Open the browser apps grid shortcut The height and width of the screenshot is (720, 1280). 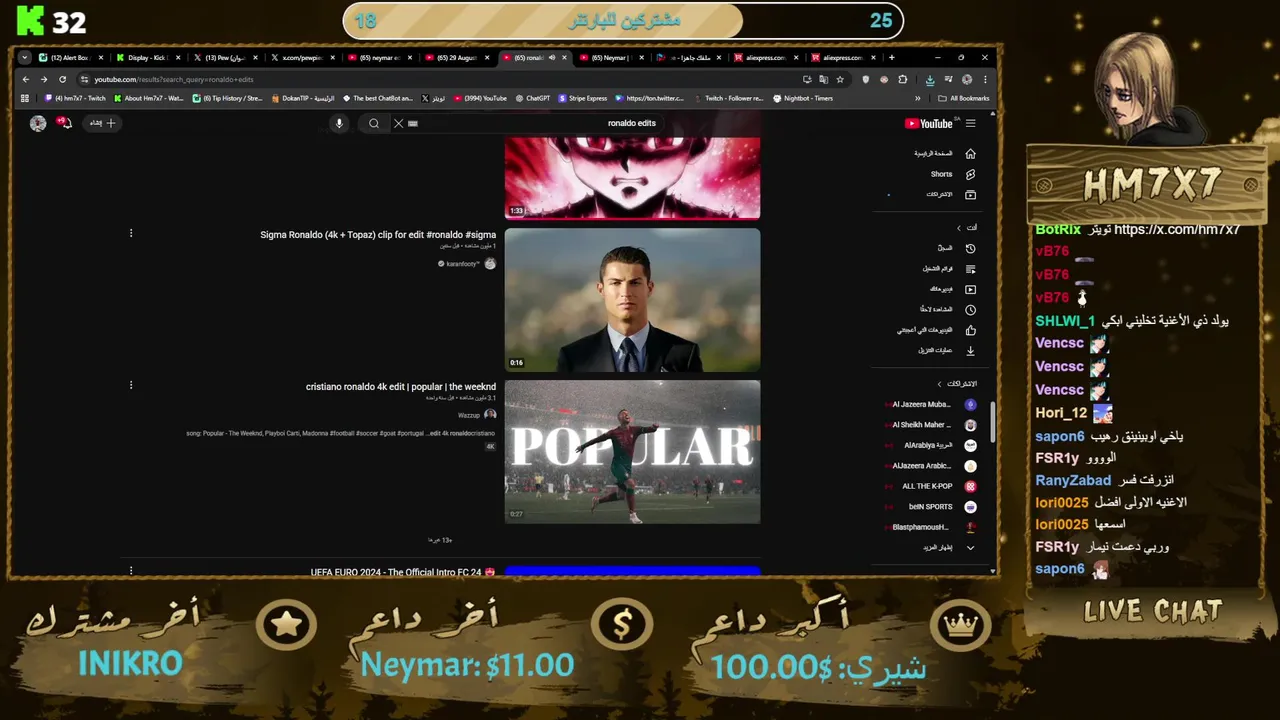pos(25,98)
